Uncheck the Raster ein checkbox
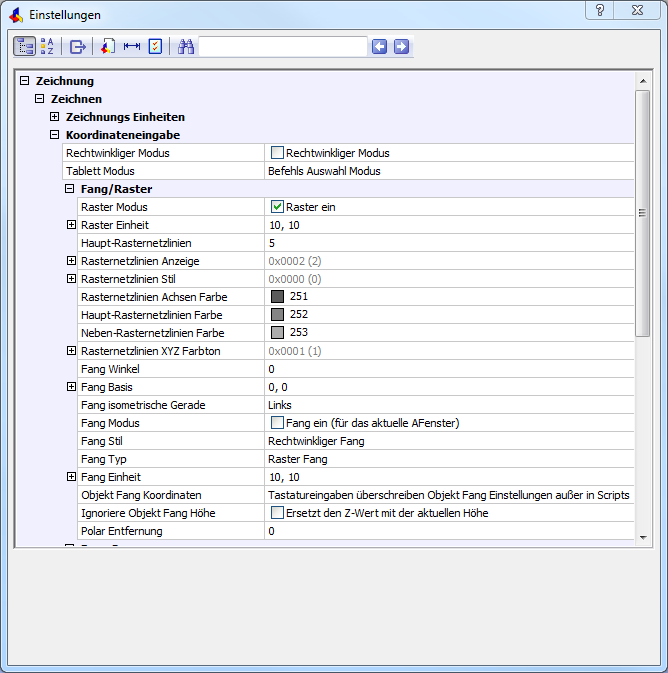Screen dimensions: 668x673 coord(277,207)
